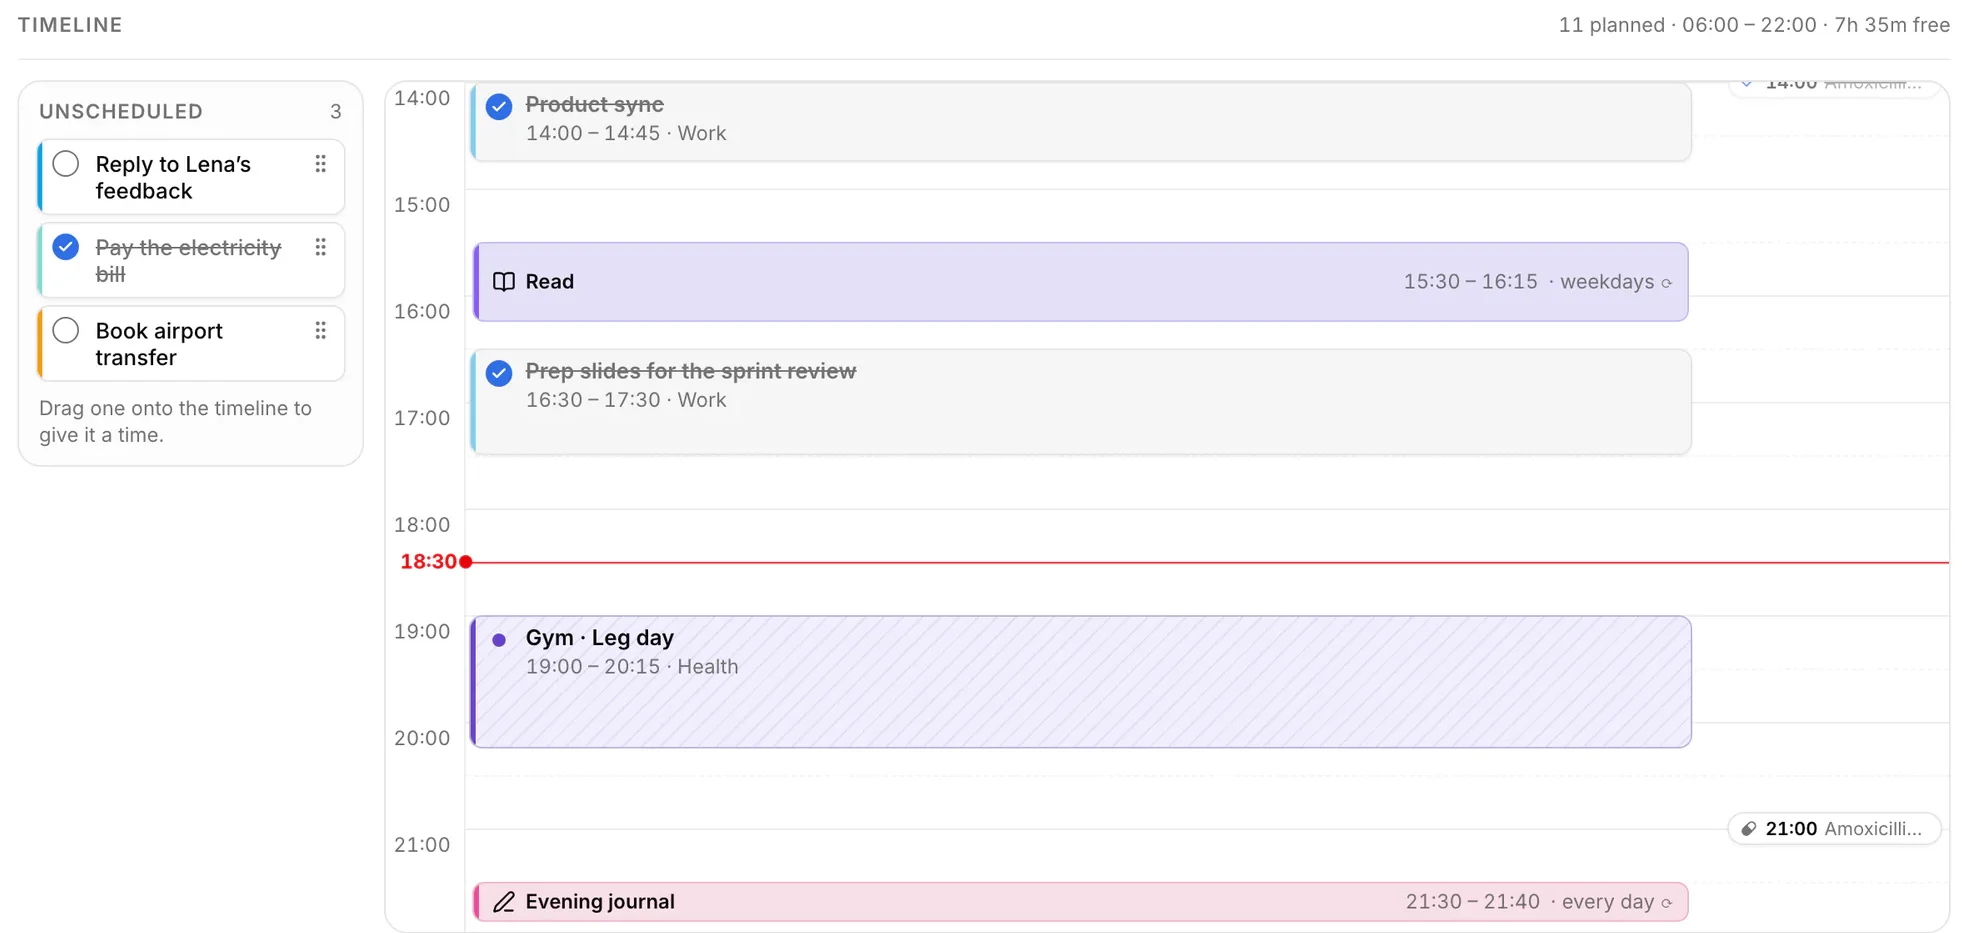Click the 15:30 – 16:15 time label
This screenshot has height=933, width=1962.
(1470, 282)
